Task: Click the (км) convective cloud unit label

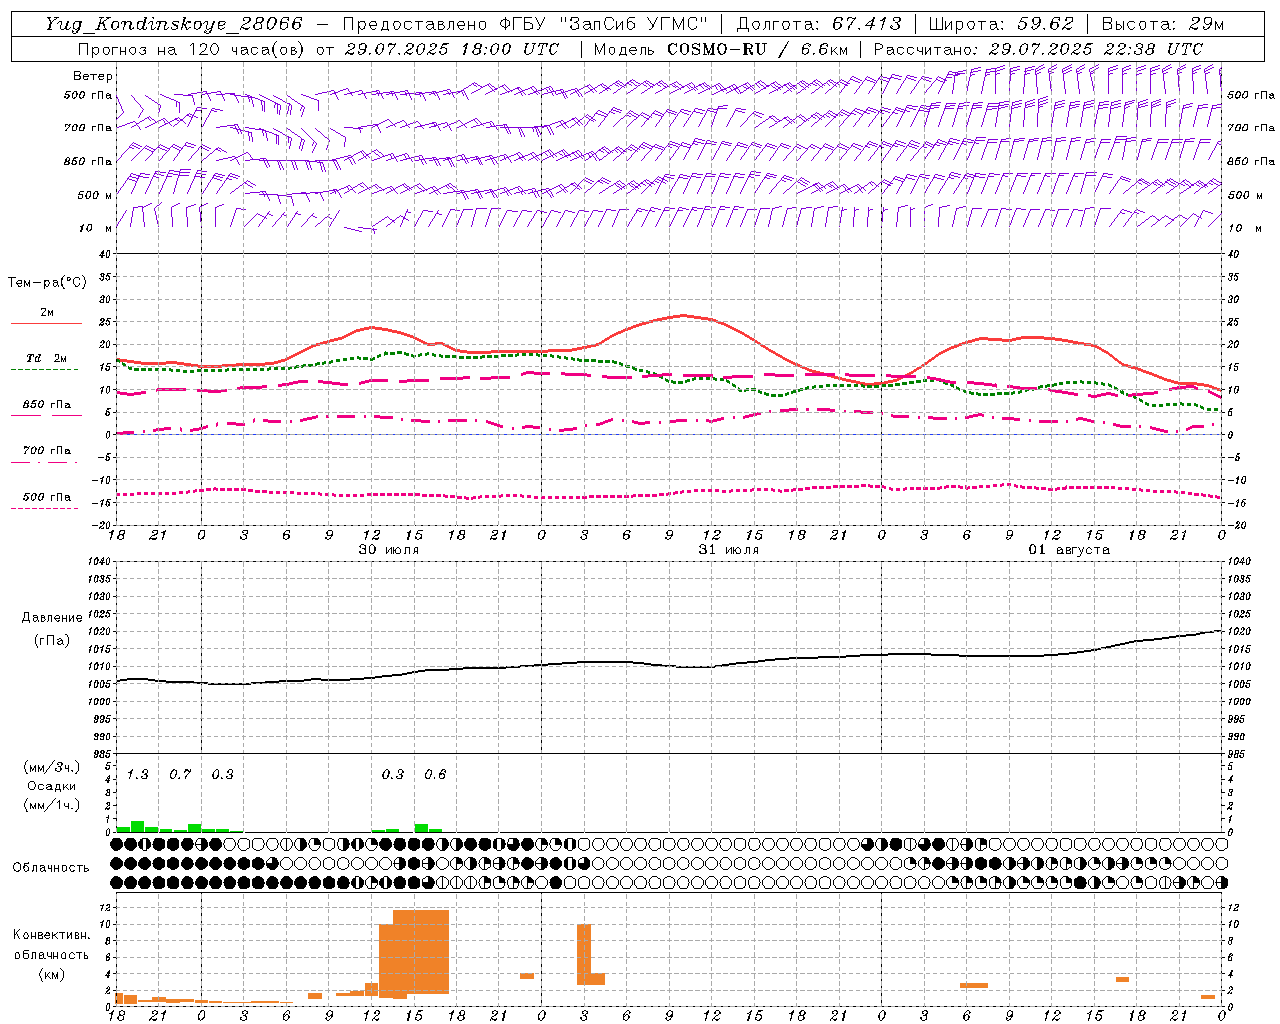Action: (x=51, y=974)
